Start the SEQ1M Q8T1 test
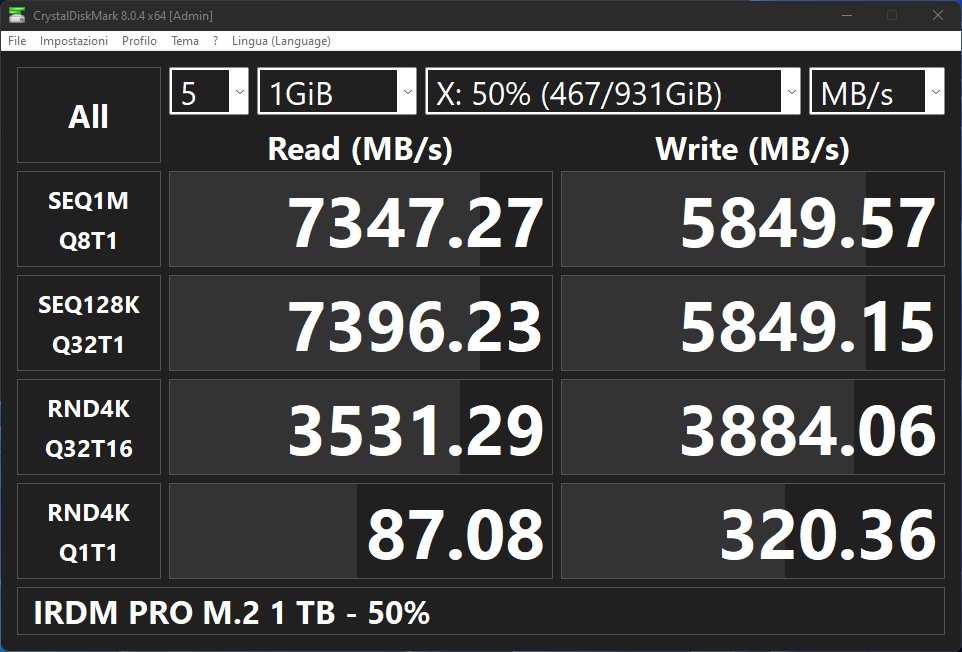The image size is (962, 652). pyautogui.click(x=89, y=219)
